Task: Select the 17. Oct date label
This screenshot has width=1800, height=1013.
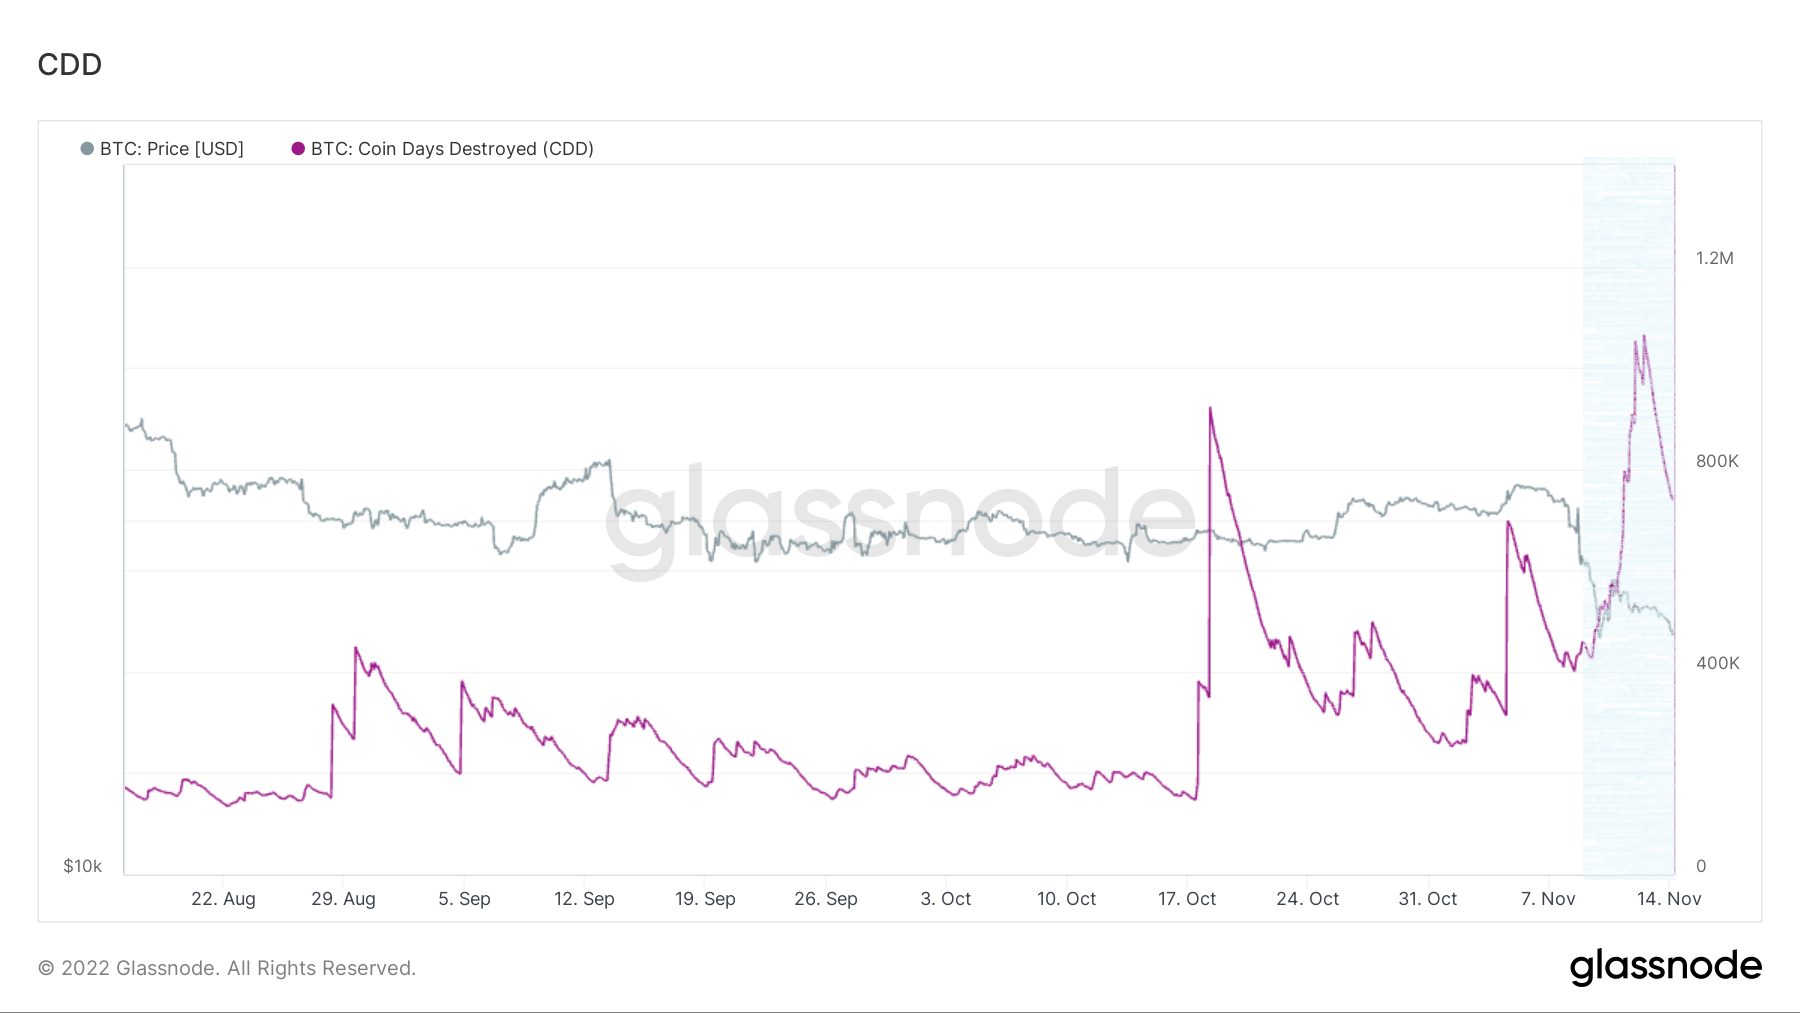Action: (1187, 899)
